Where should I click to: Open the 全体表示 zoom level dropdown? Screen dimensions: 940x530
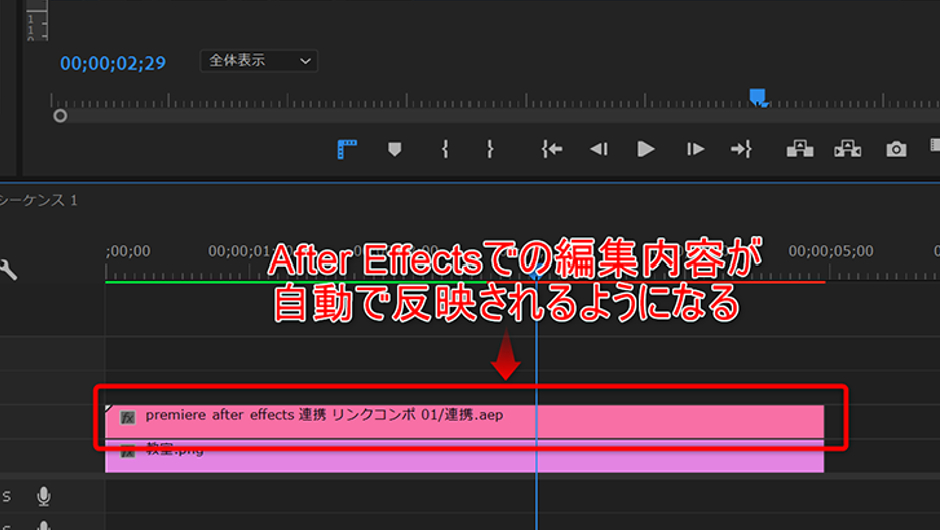(258, 61)
